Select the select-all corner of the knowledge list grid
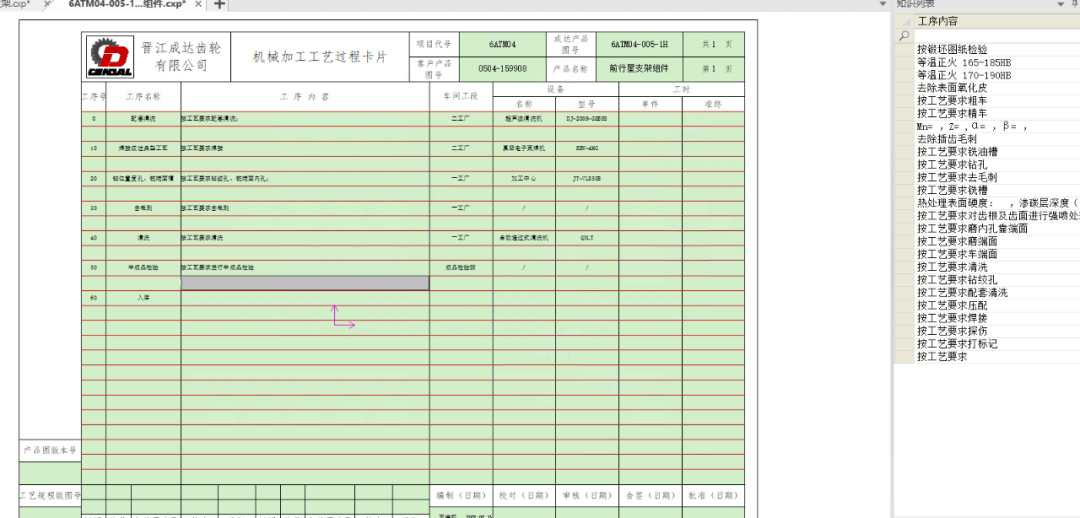Viewport: 1080px width, 518px height. click(904, 21)
